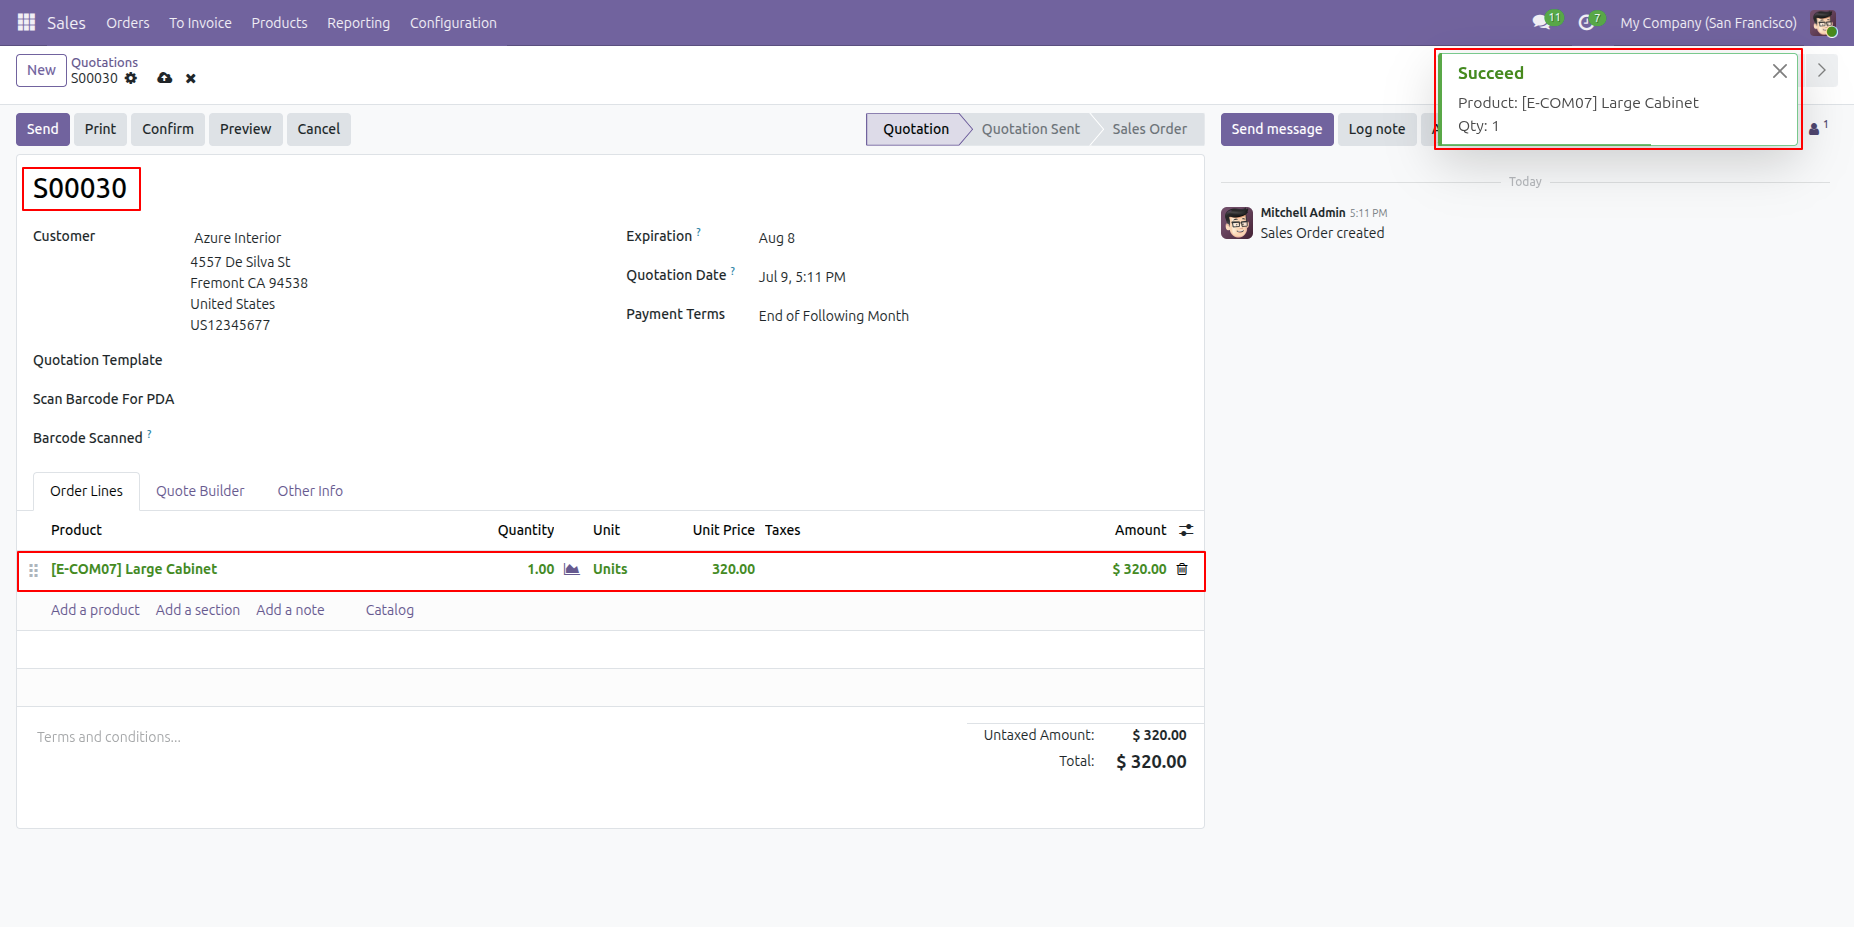The image size is (1854, 927).
Task: Show followers via the person icon
Action: [x=1816, y=129]
